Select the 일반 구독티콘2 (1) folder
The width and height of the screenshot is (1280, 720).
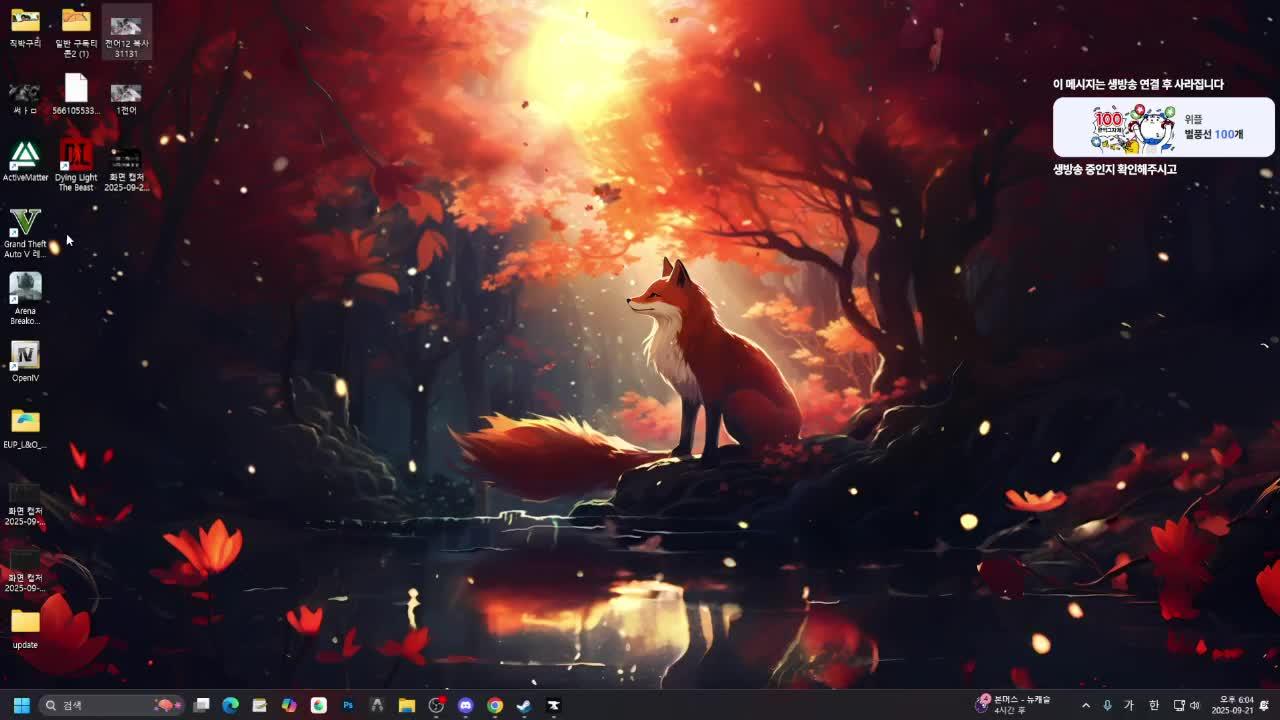coord(76,33)
